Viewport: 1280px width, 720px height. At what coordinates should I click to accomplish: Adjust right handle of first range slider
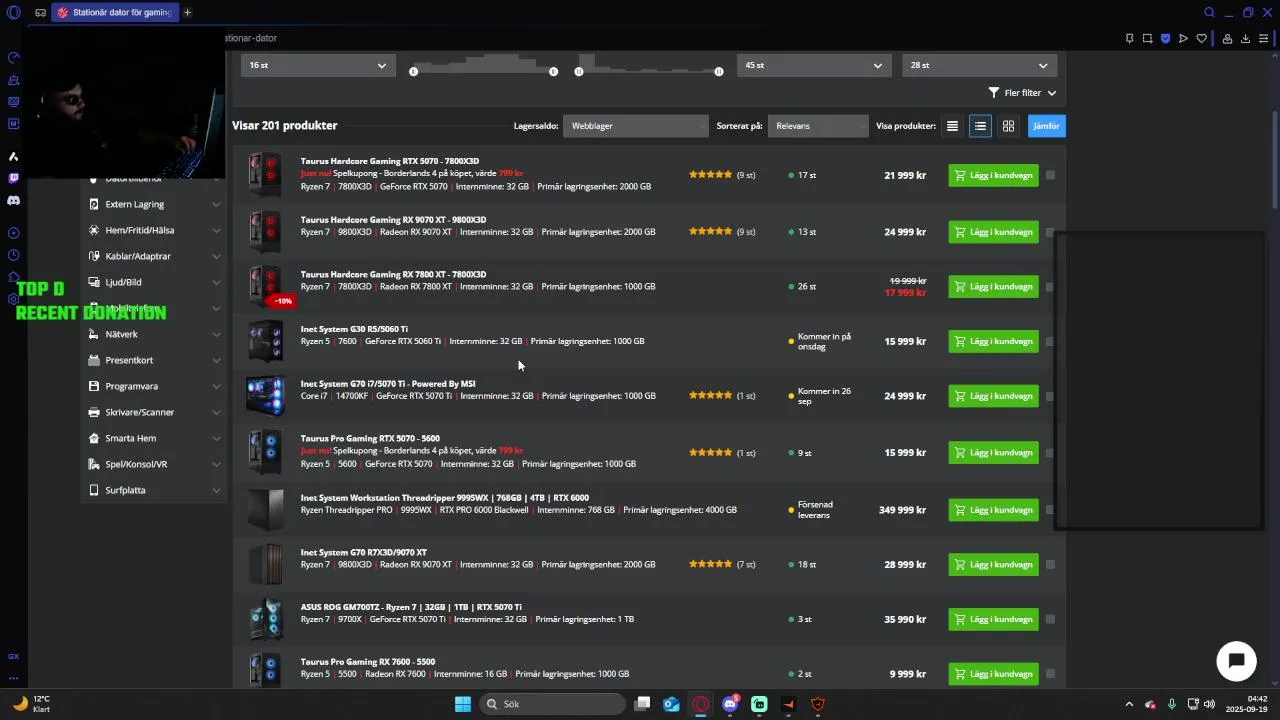coord(553,71)
